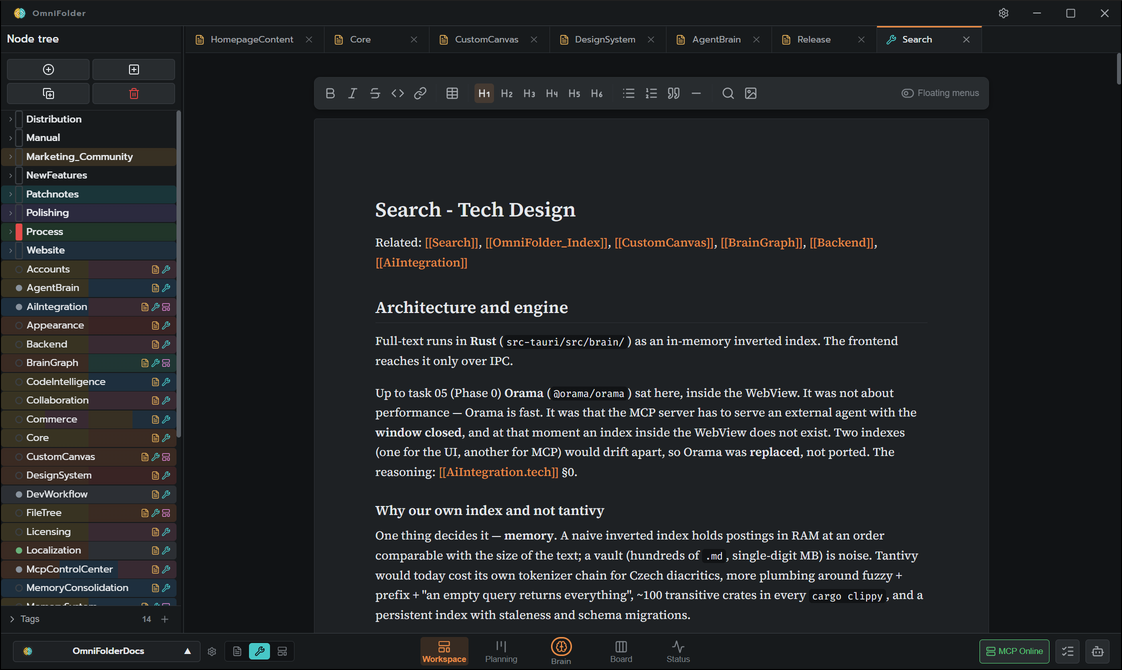Expand the Tags section
This screenshot has width=1122, height=670.
(12, 619)
